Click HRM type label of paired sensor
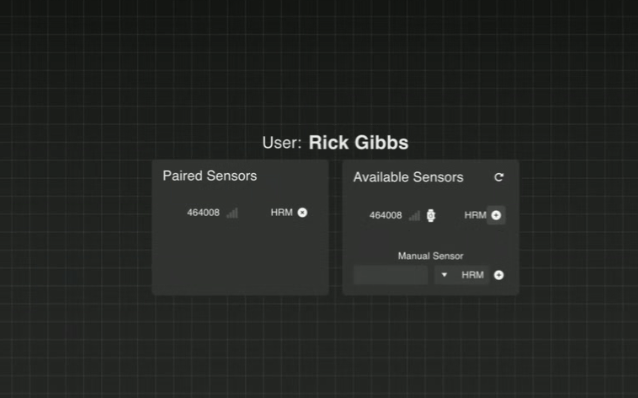The height and width of the screenshot is (398, 638). (282, 212)
